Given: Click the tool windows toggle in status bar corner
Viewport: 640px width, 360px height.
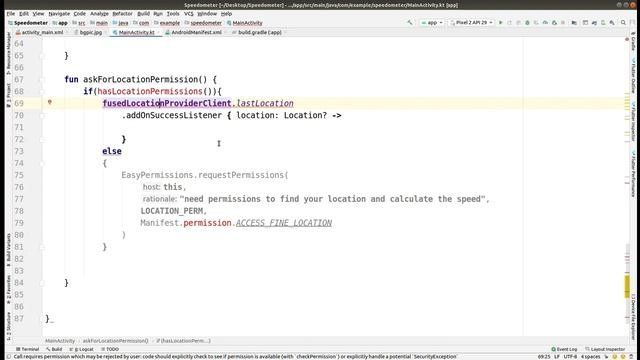Looking at the screenshot, I should pos(9,356).
